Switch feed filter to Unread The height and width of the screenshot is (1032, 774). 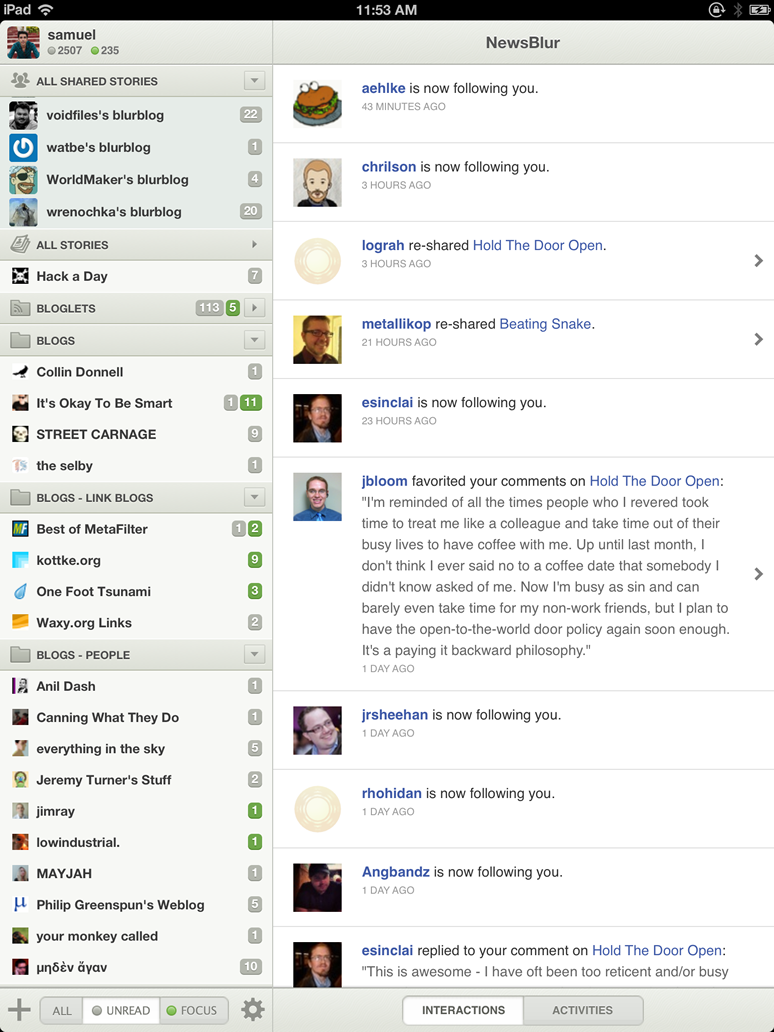pyautogui.click(x=120, y=1010)
